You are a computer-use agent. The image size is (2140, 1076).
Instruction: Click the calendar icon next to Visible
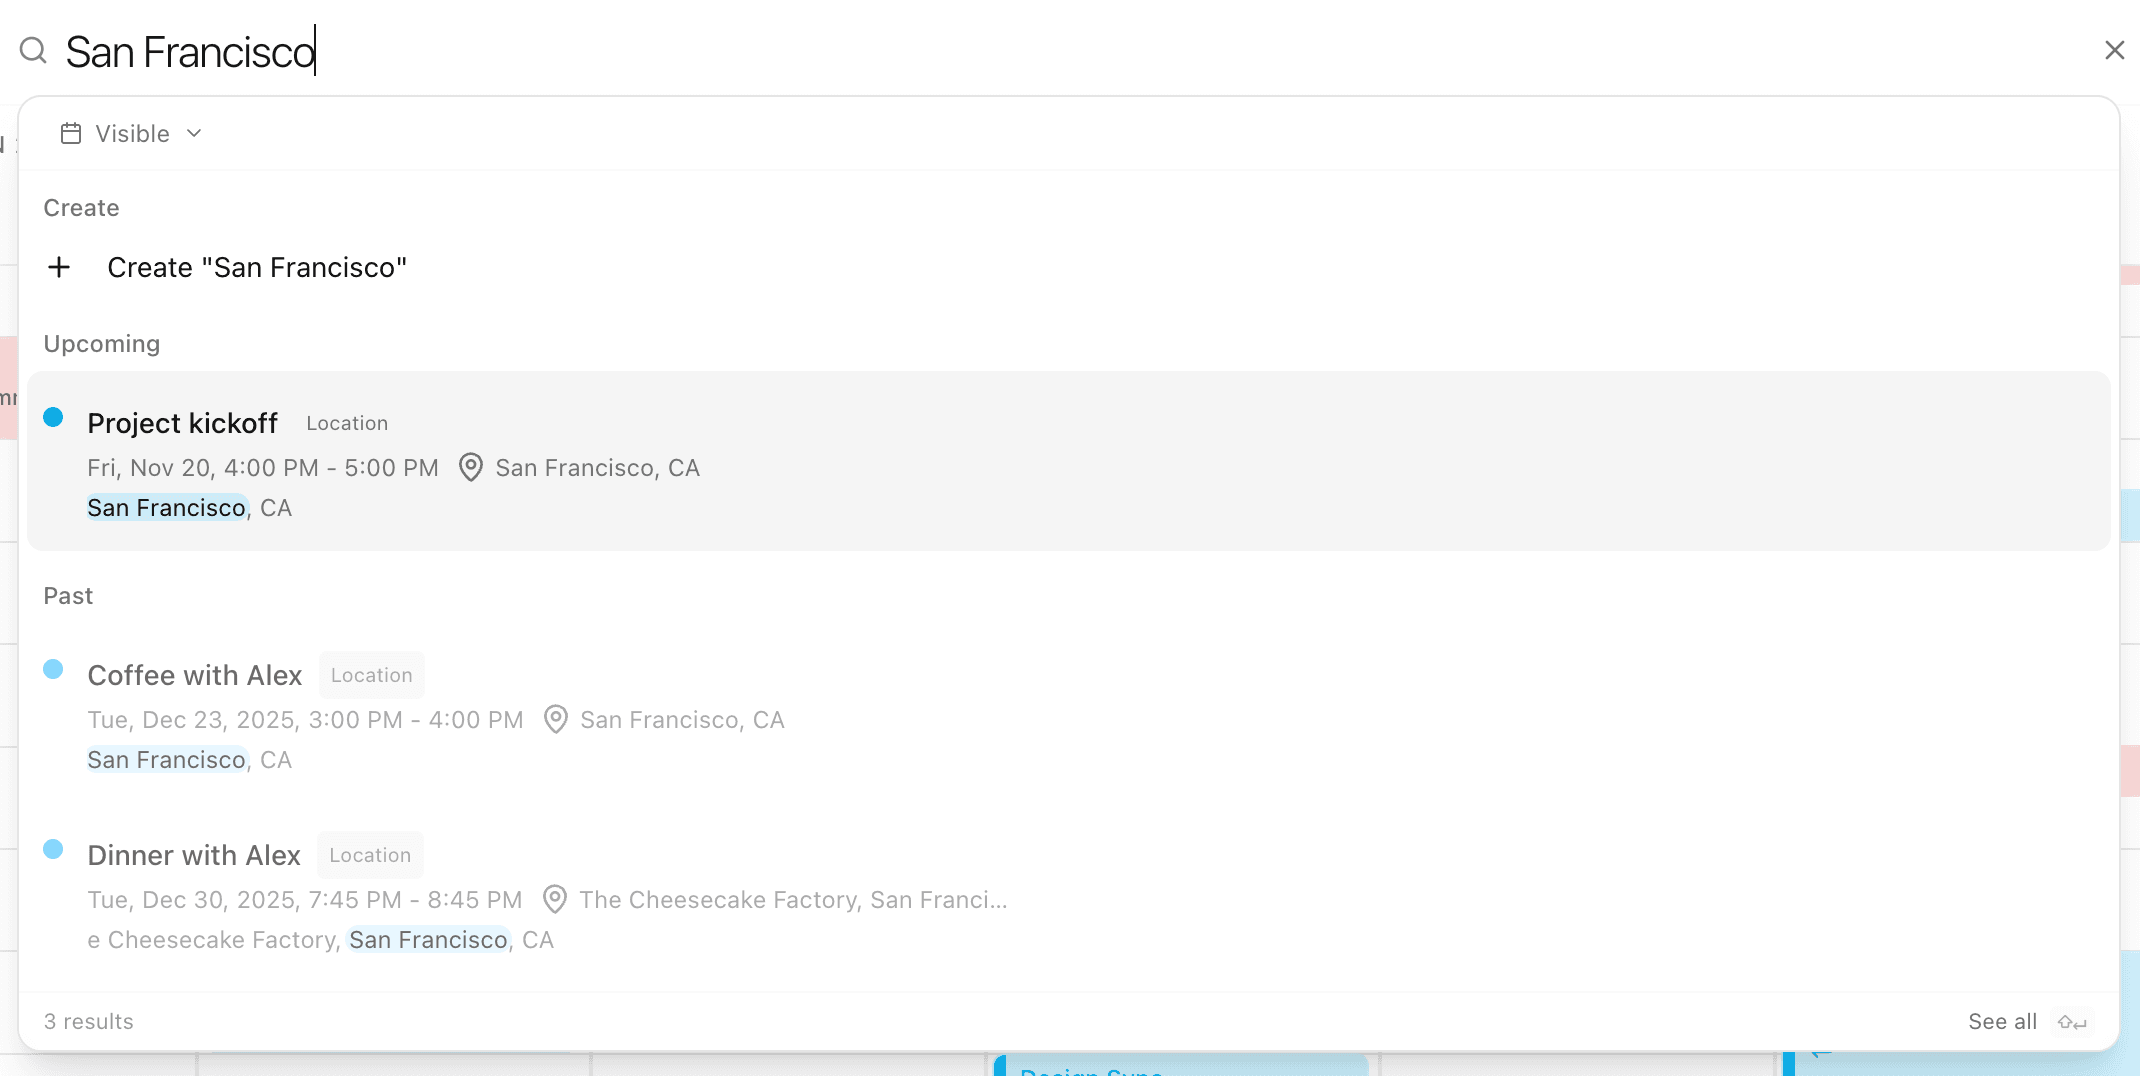click(x=70, y=133)
